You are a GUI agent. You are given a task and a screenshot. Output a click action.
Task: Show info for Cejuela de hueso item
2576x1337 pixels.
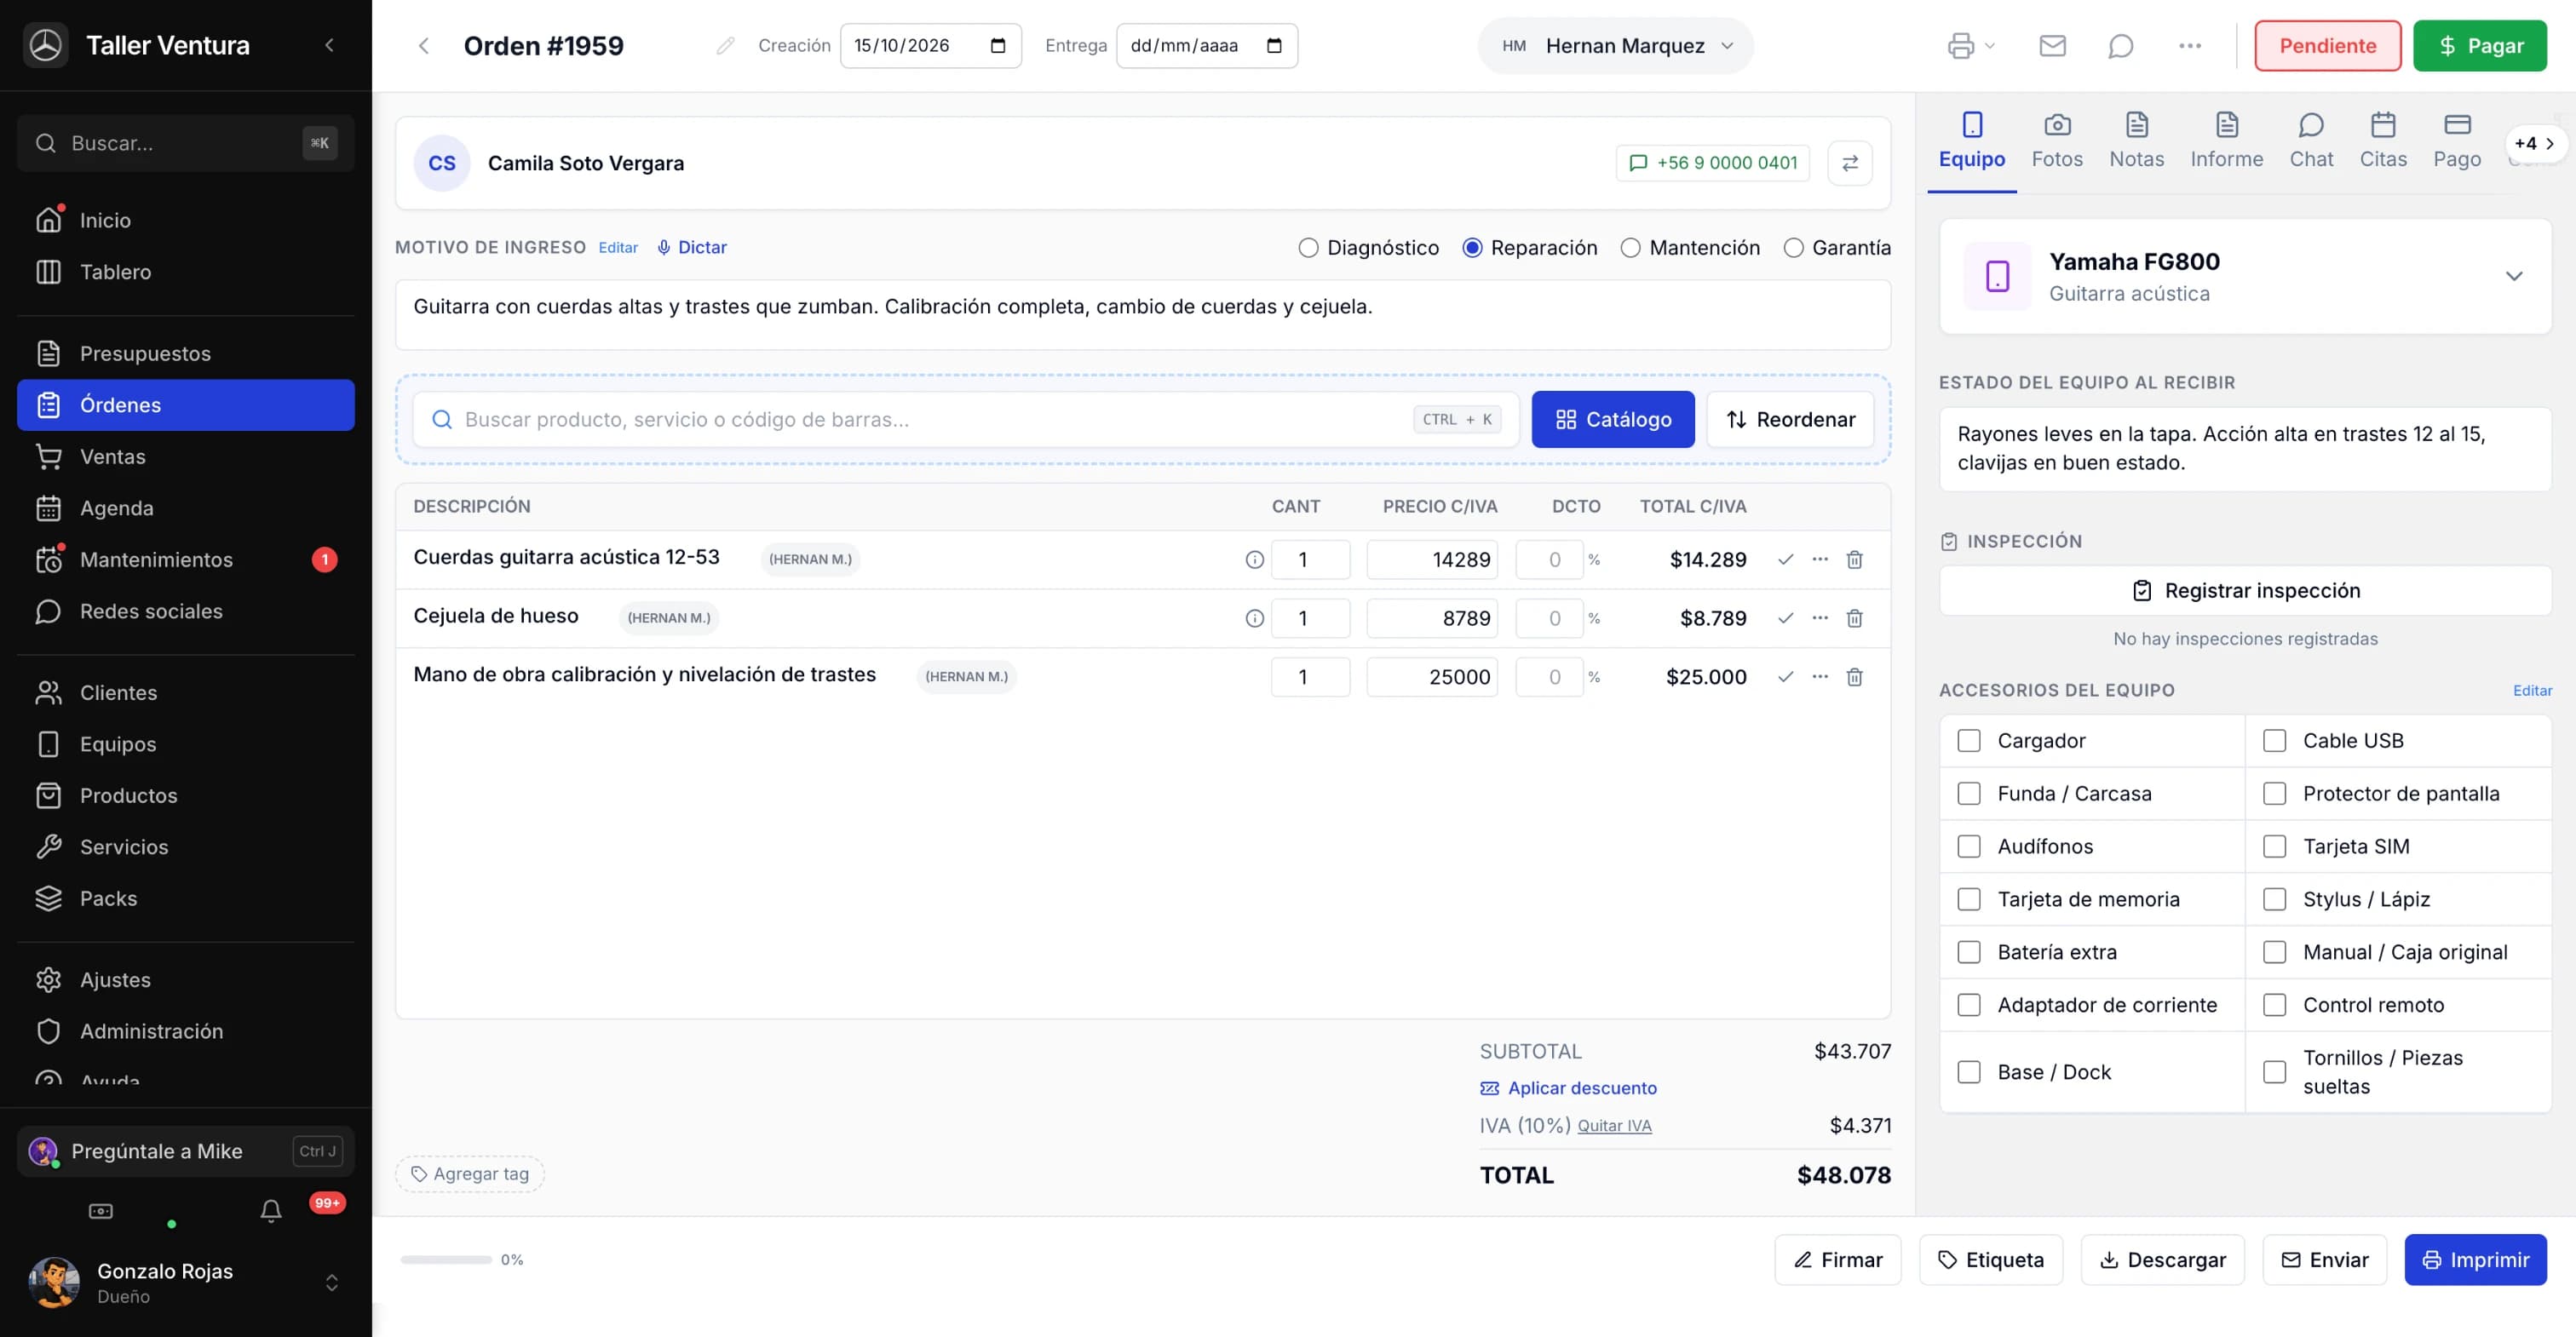(1254, 618)
